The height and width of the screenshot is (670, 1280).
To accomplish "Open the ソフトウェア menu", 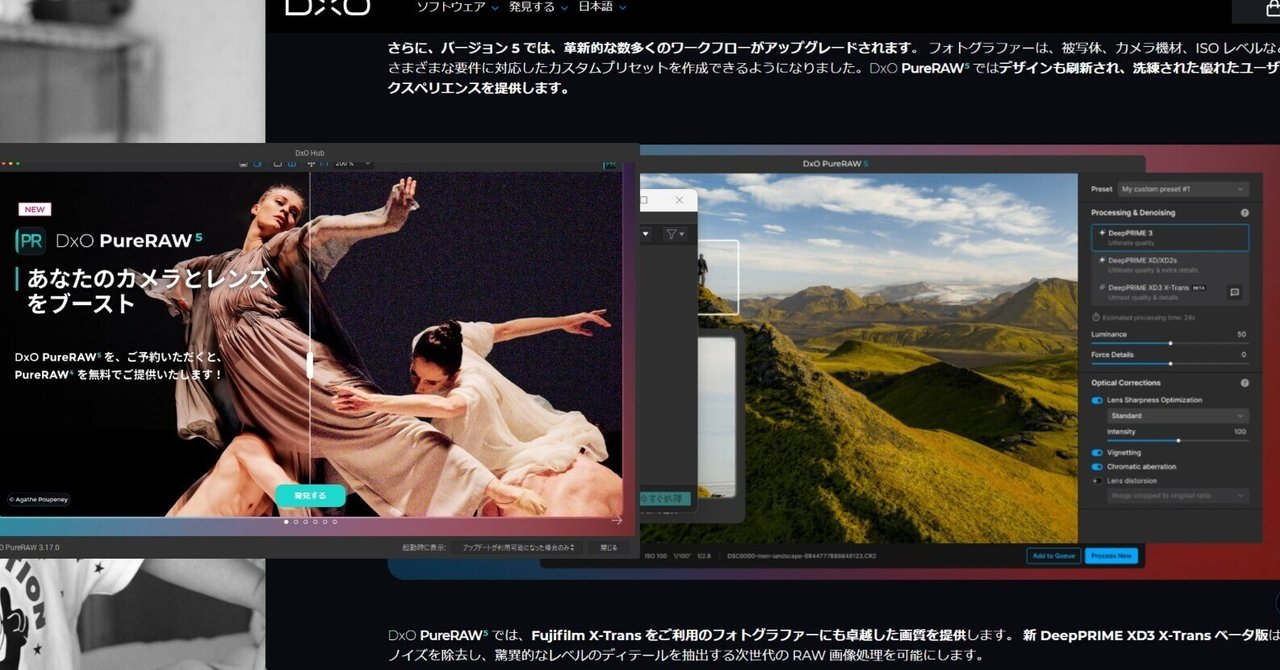I will pos(448,6).
